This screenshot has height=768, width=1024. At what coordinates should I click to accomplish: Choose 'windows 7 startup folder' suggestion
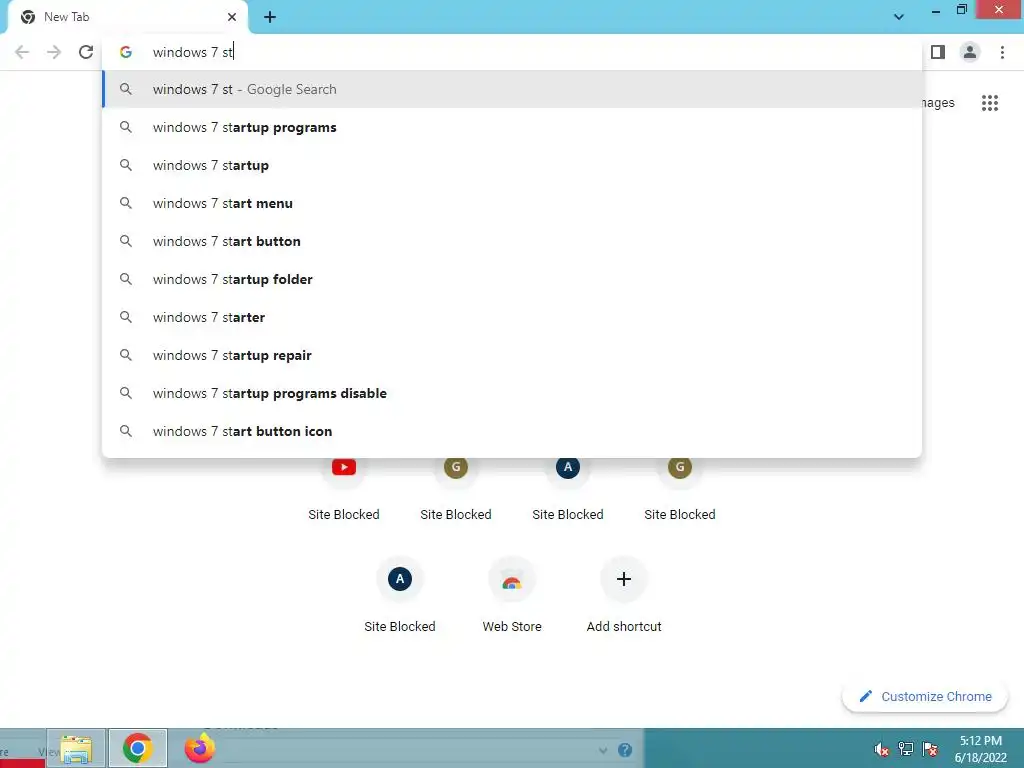(x=512, y=279)
